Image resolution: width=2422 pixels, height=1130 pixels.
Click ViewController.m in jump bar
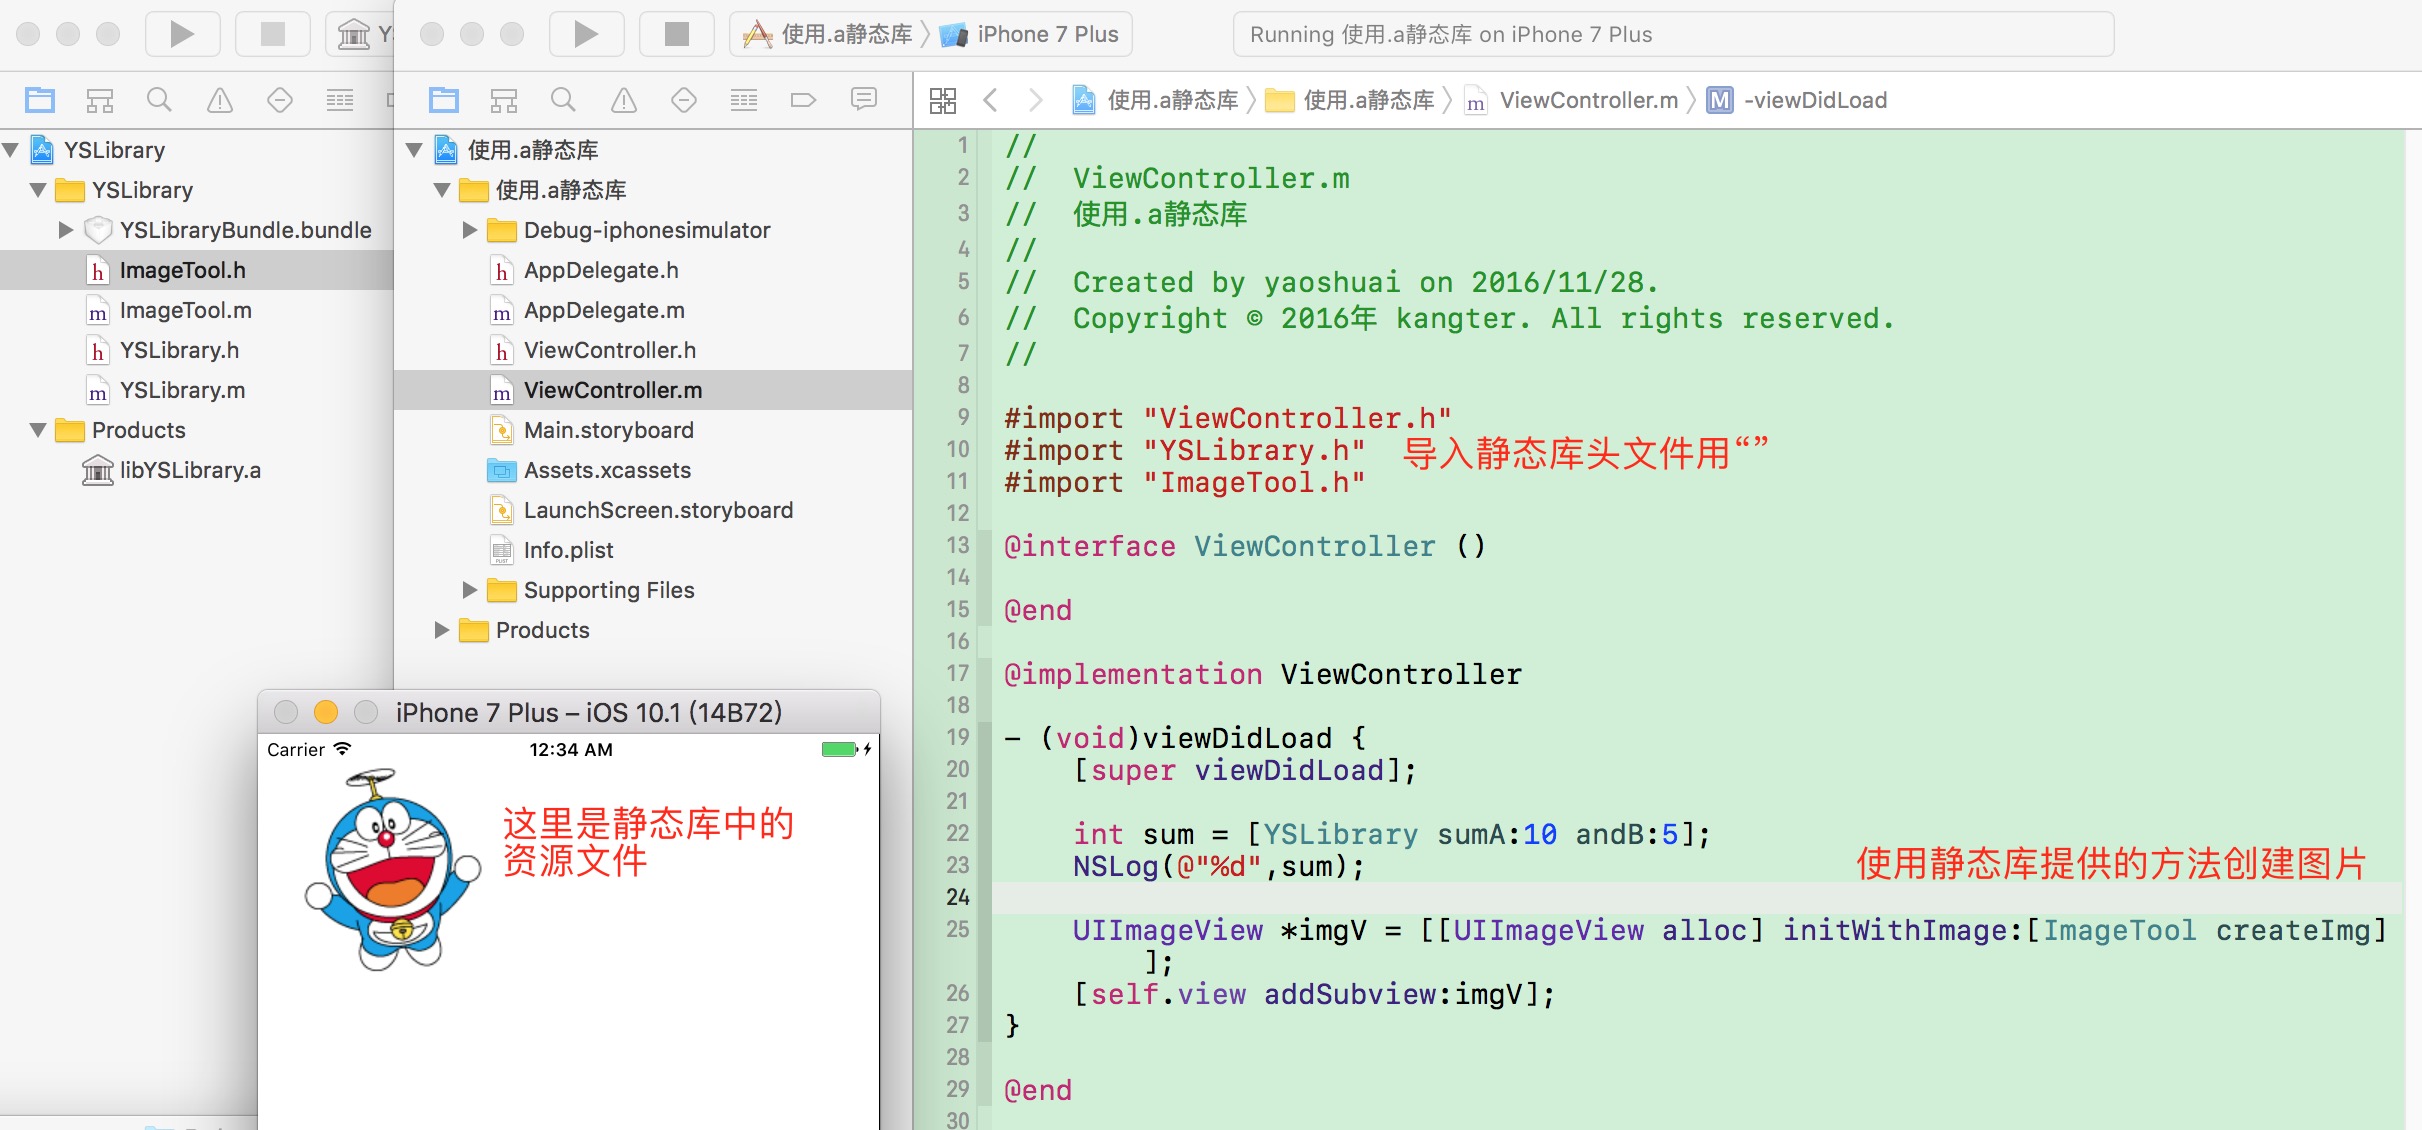[1571, 100]
